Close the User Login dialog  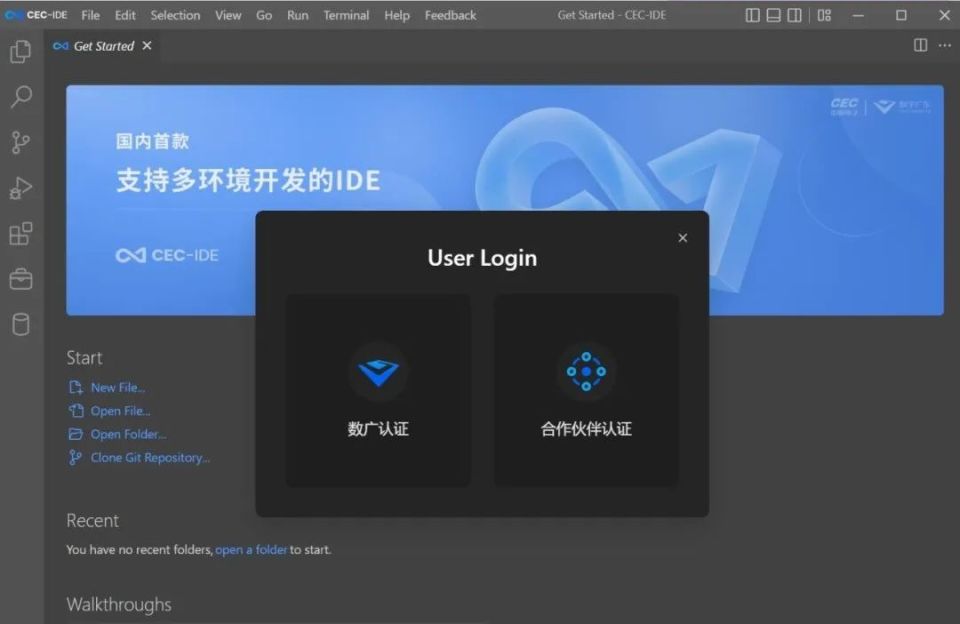coord(683,238)
